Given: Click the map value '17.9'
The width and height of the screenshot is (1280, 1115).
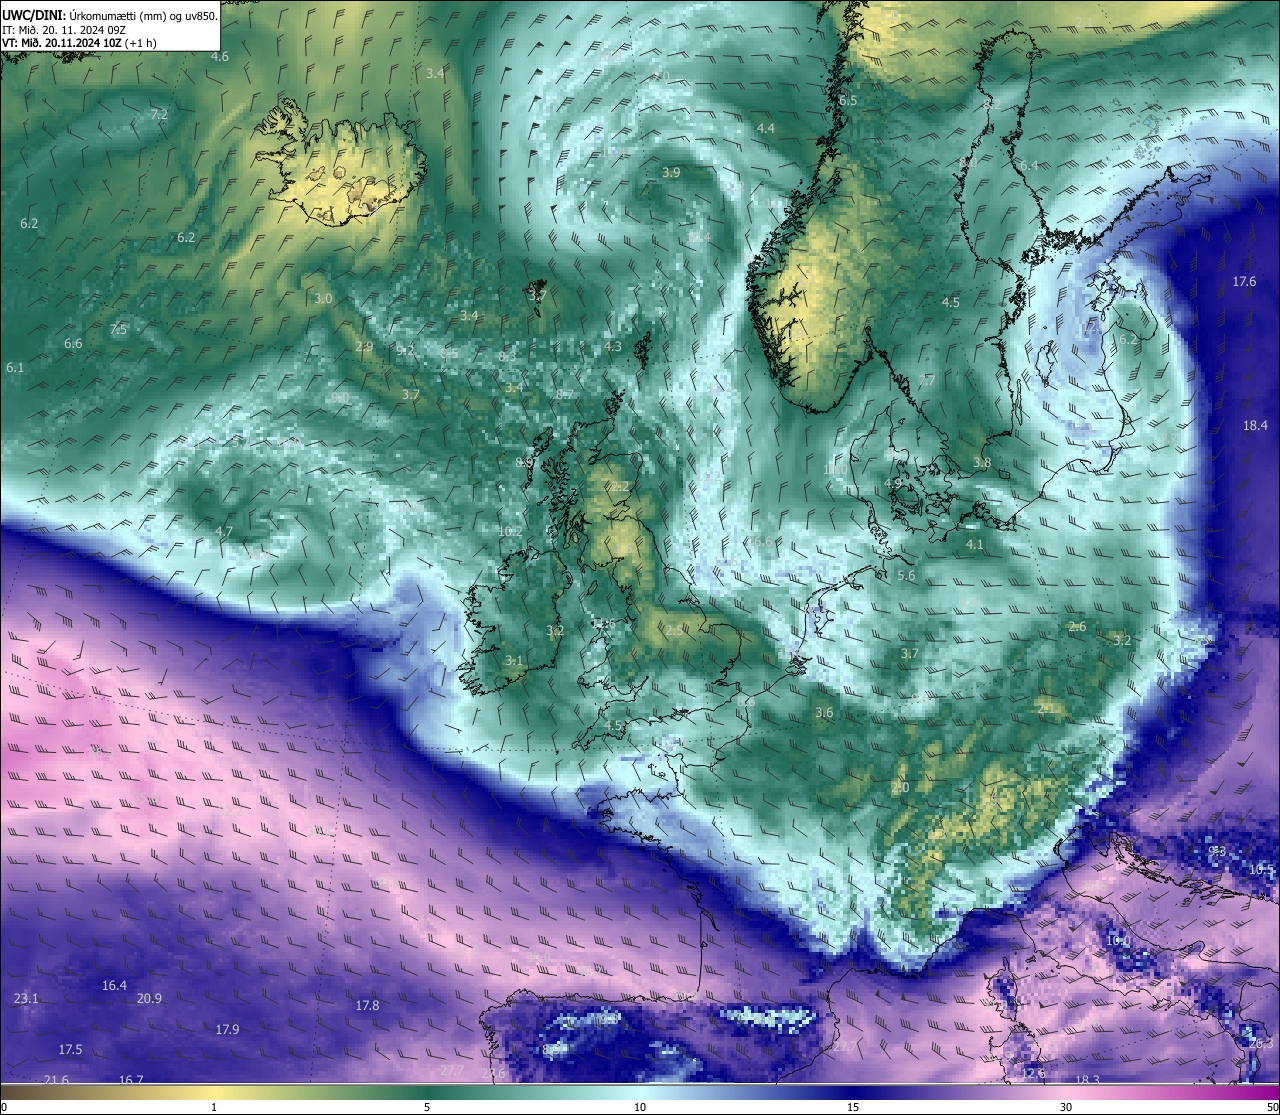Looking at the screenshot, I should click(227, 1030).
